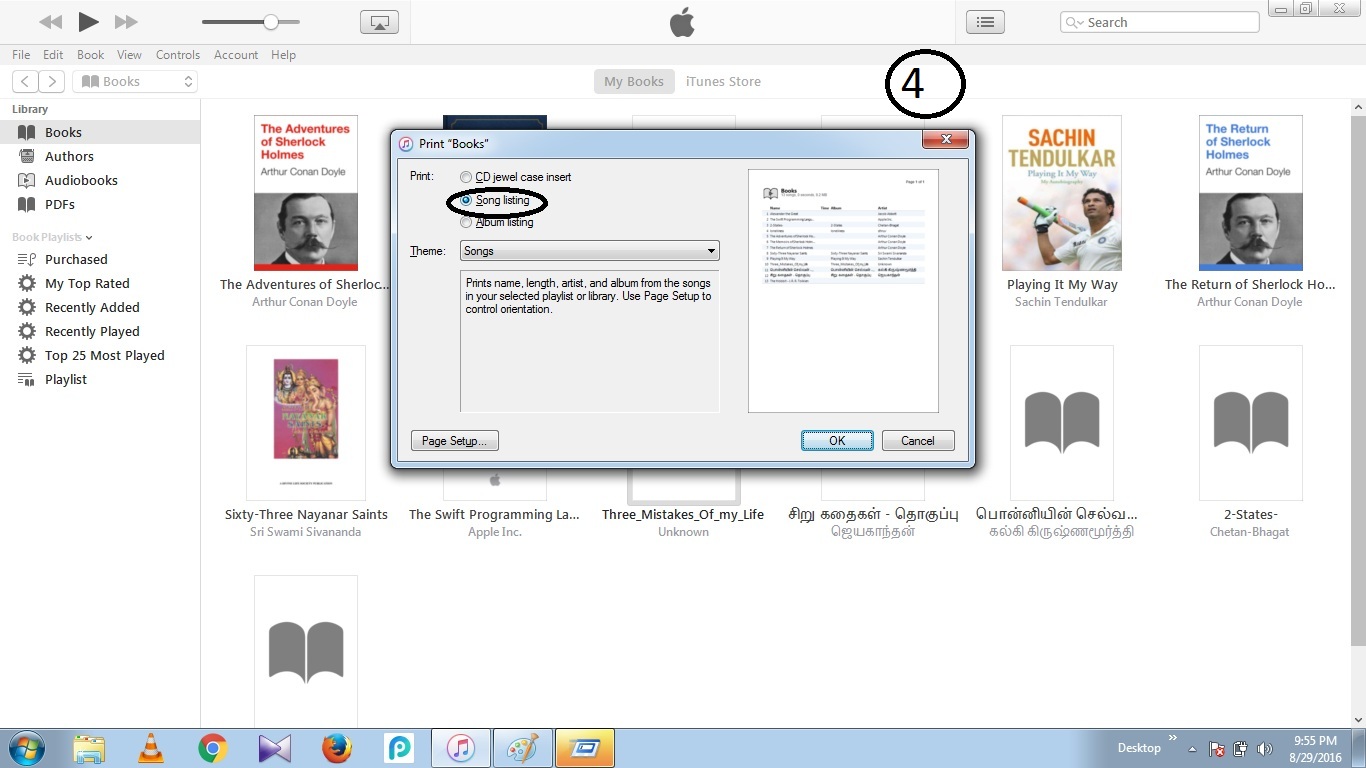The width and height of the screenshot is (1366, 768).
Task: Click the volume speaker icon in the system tray
Action: [1265, 749]
